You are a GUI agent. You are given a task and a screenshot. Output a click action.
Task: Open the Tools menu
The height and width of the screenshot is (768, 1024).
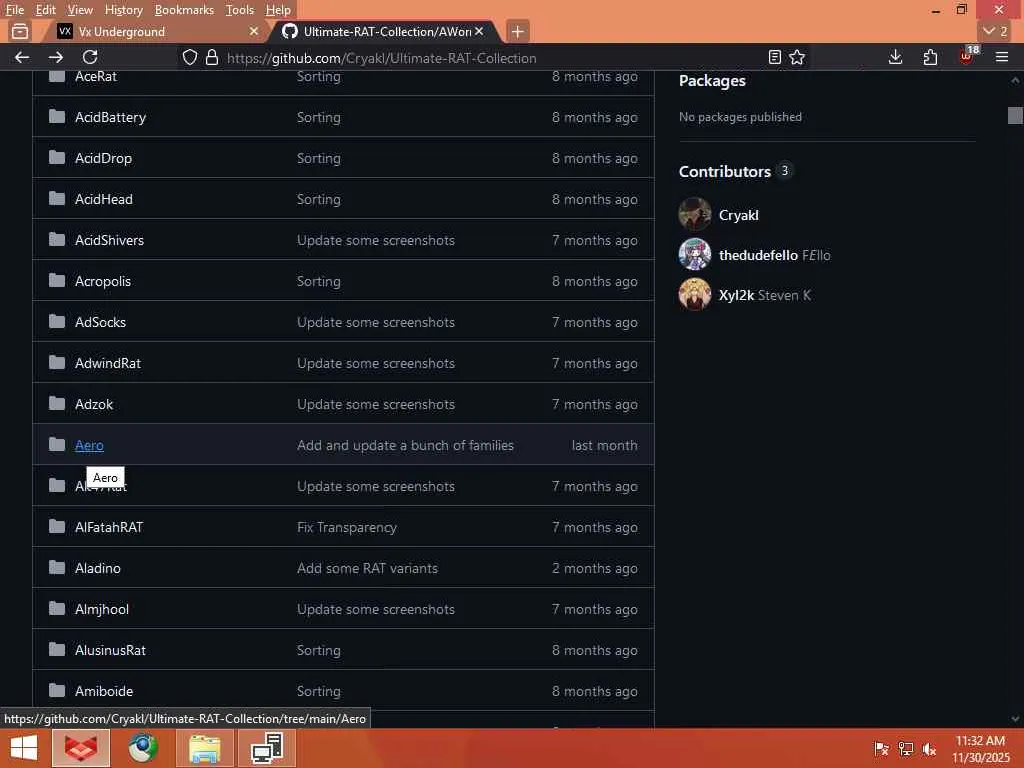[240, 10]
